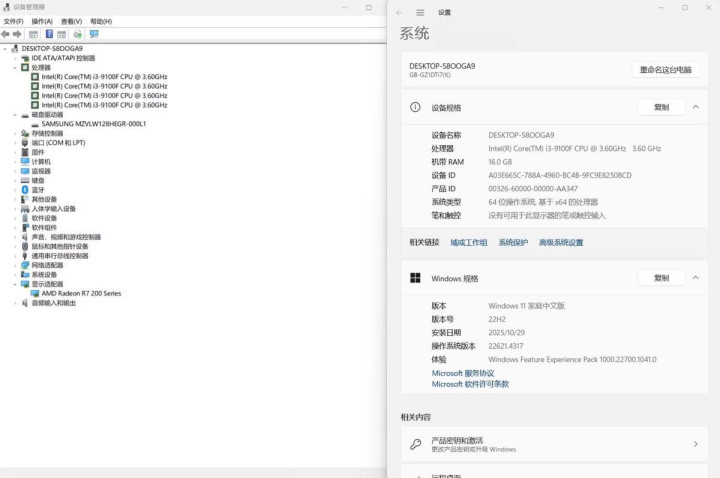Toggle the console tree toolbar icon

coord(34,34)
